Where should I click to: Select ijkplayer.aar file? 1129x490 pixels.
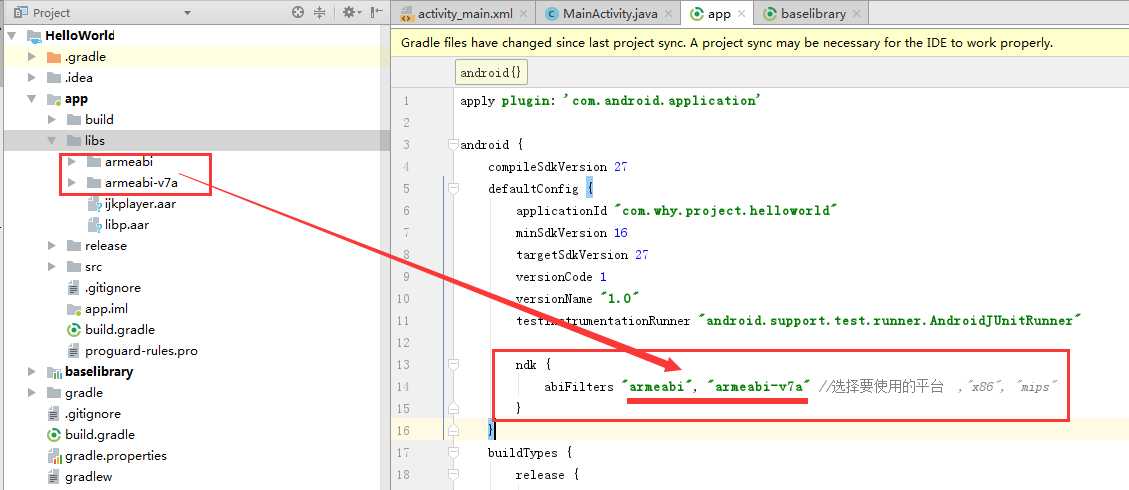tap(140, 204)
